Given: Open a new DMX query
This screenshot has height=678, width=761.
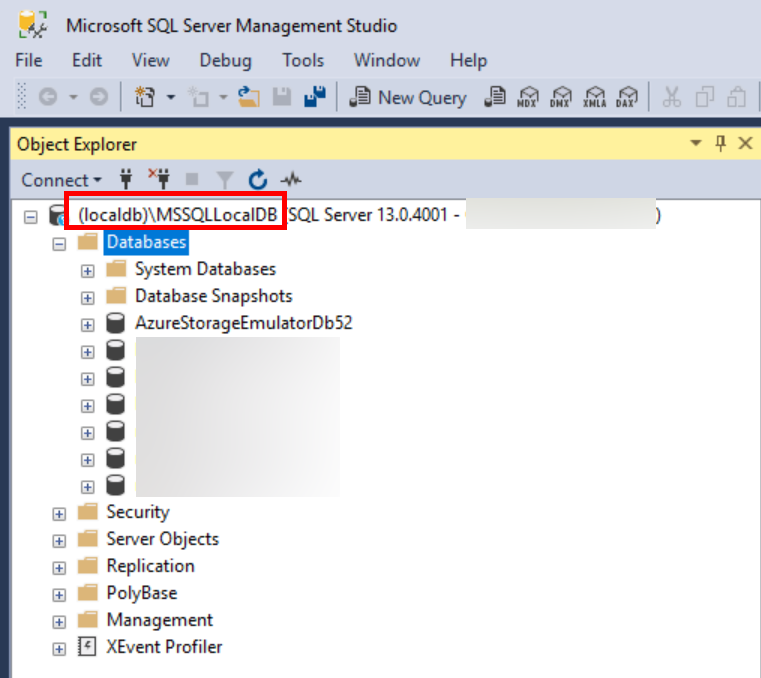Looking at the screenshot, I should [x=561, y=97].
